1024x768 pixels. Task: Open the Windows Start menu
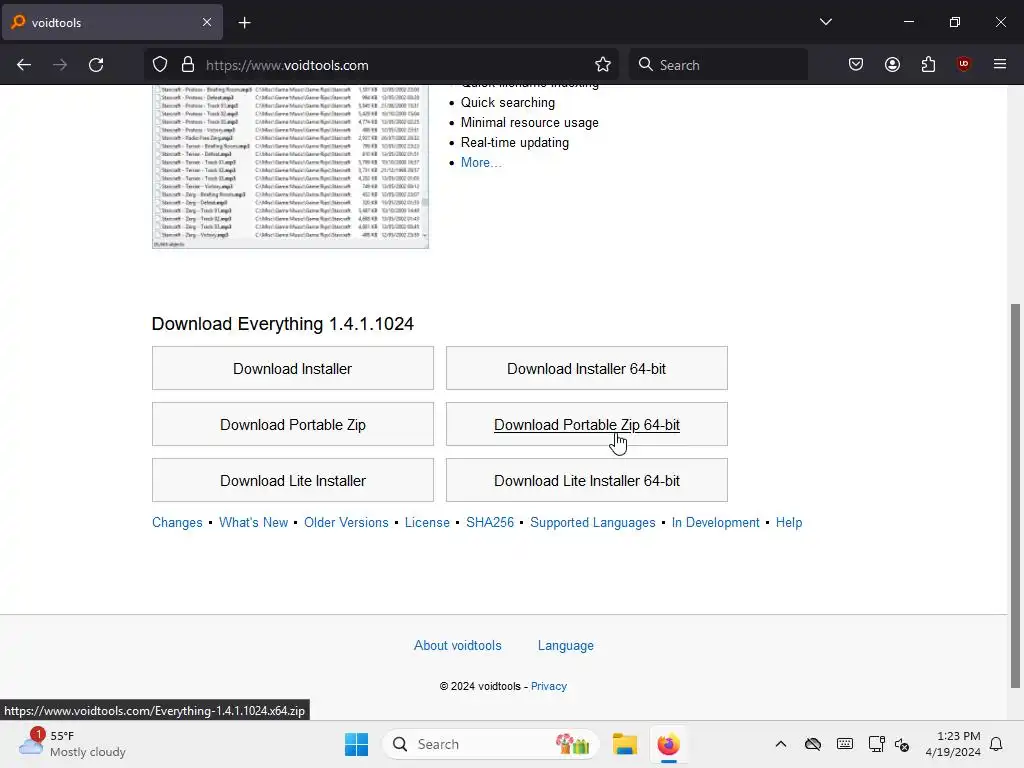pos(357,744)
